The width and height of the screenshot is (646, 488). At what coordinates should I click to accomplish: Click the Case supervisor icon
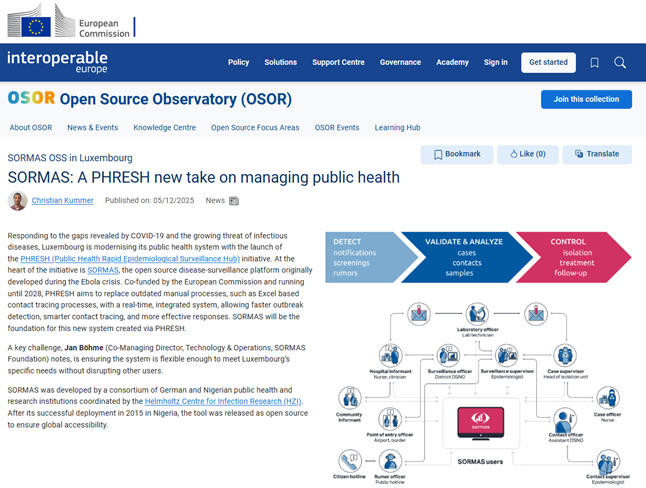click(565, 355)
